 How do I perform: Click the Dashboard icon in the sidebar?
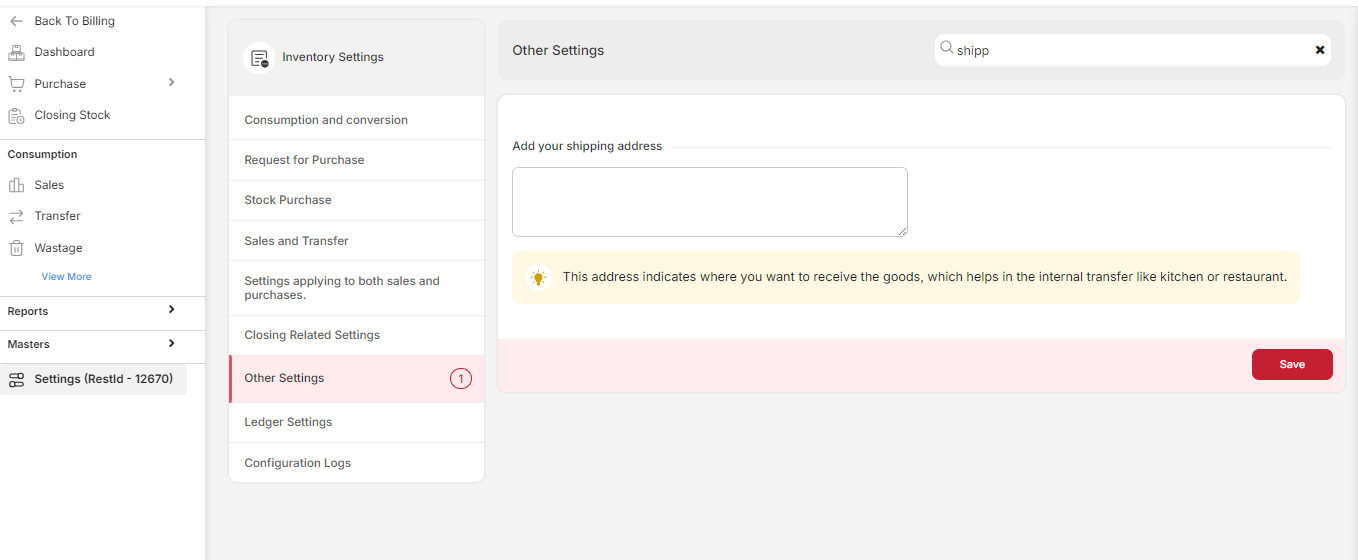coord(16,52)
